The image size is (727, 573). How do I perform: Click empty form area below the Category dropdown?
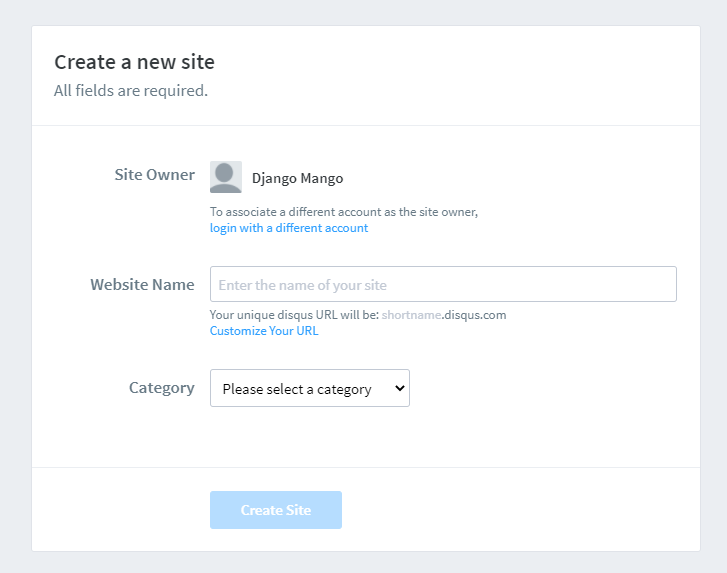[366, 437]
